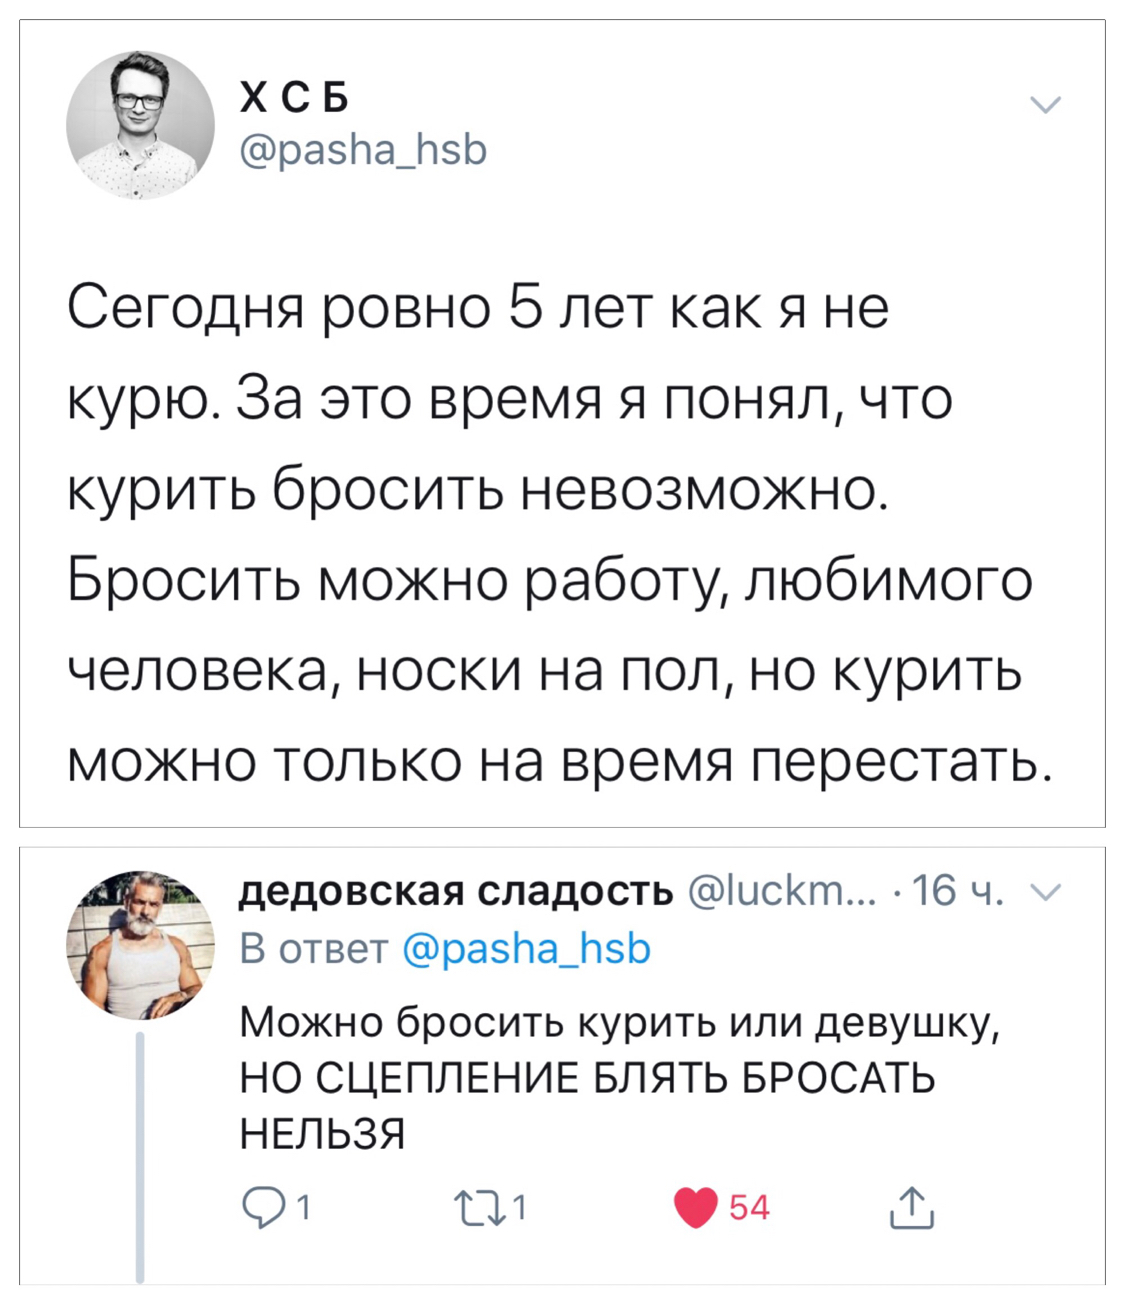
Task: Unlike the reply via red heart
Action: [697, 1208]
